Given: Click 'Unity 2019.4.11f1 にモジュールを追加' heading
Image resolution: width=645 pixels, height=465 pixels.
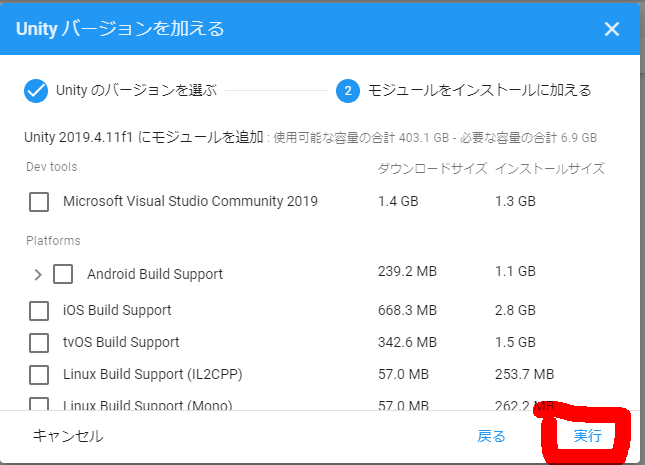Looking at the screenshot, I should pos(144,137).
